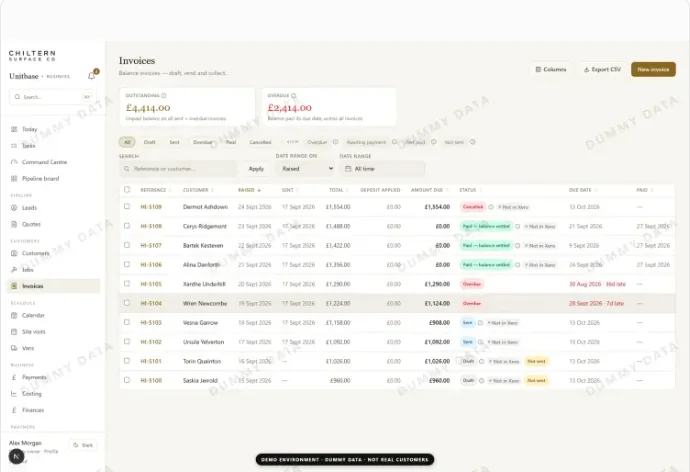Focus the sidebar Search box

tap(52, 97)
